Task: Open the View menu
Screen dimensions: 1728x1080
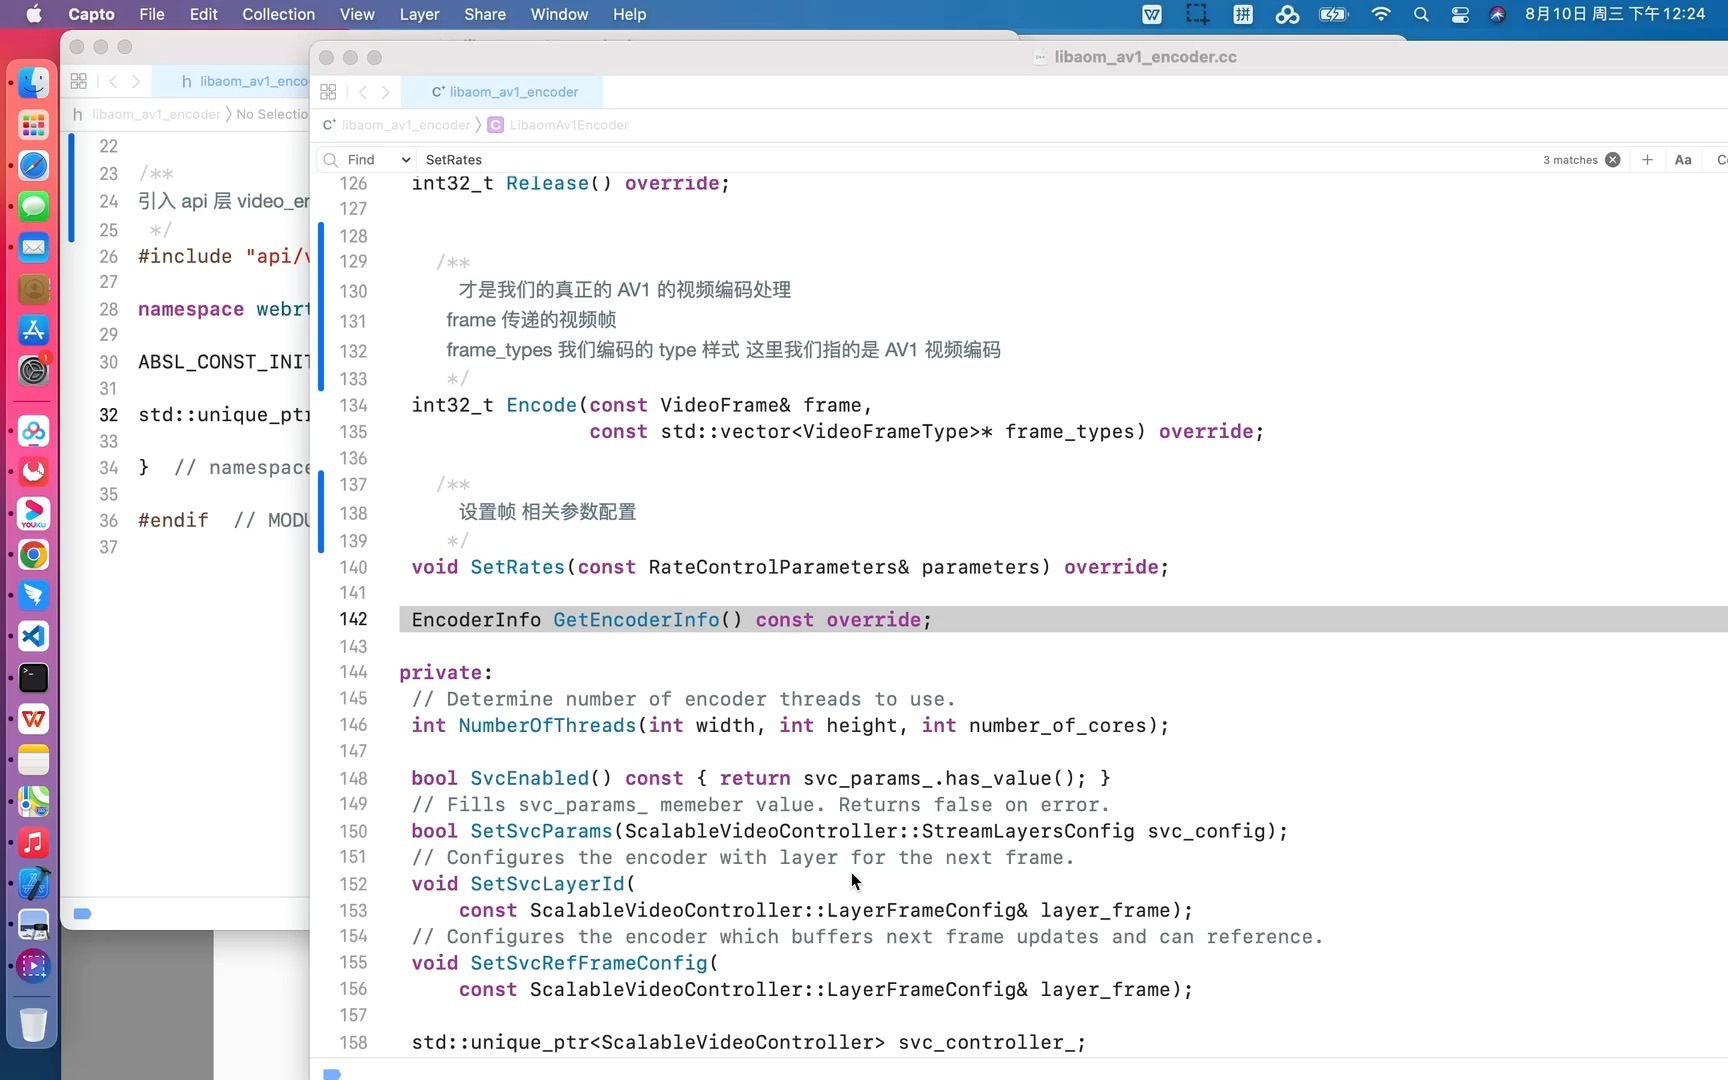Action: tap(357, 14)
